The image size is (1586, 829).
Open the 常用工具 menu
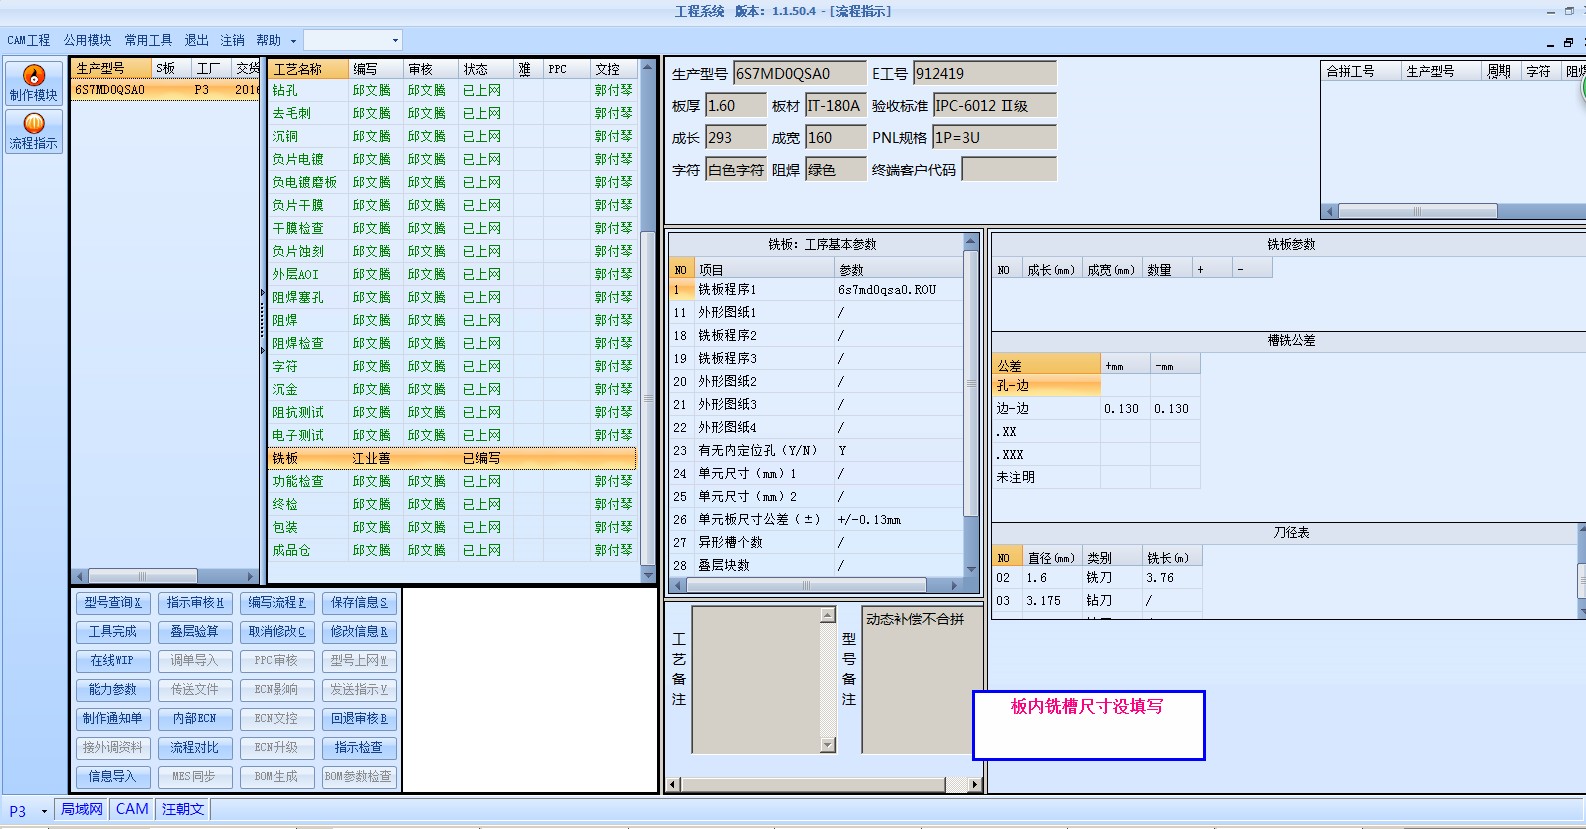pos(148,40)
